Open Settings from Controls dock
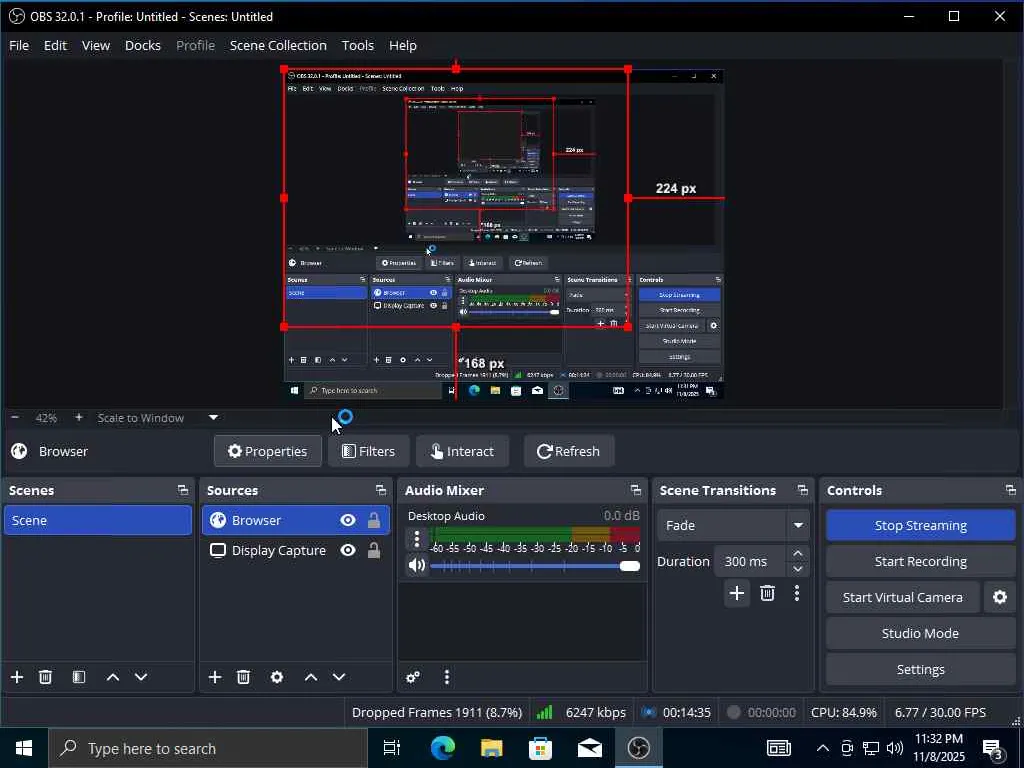 921,669
